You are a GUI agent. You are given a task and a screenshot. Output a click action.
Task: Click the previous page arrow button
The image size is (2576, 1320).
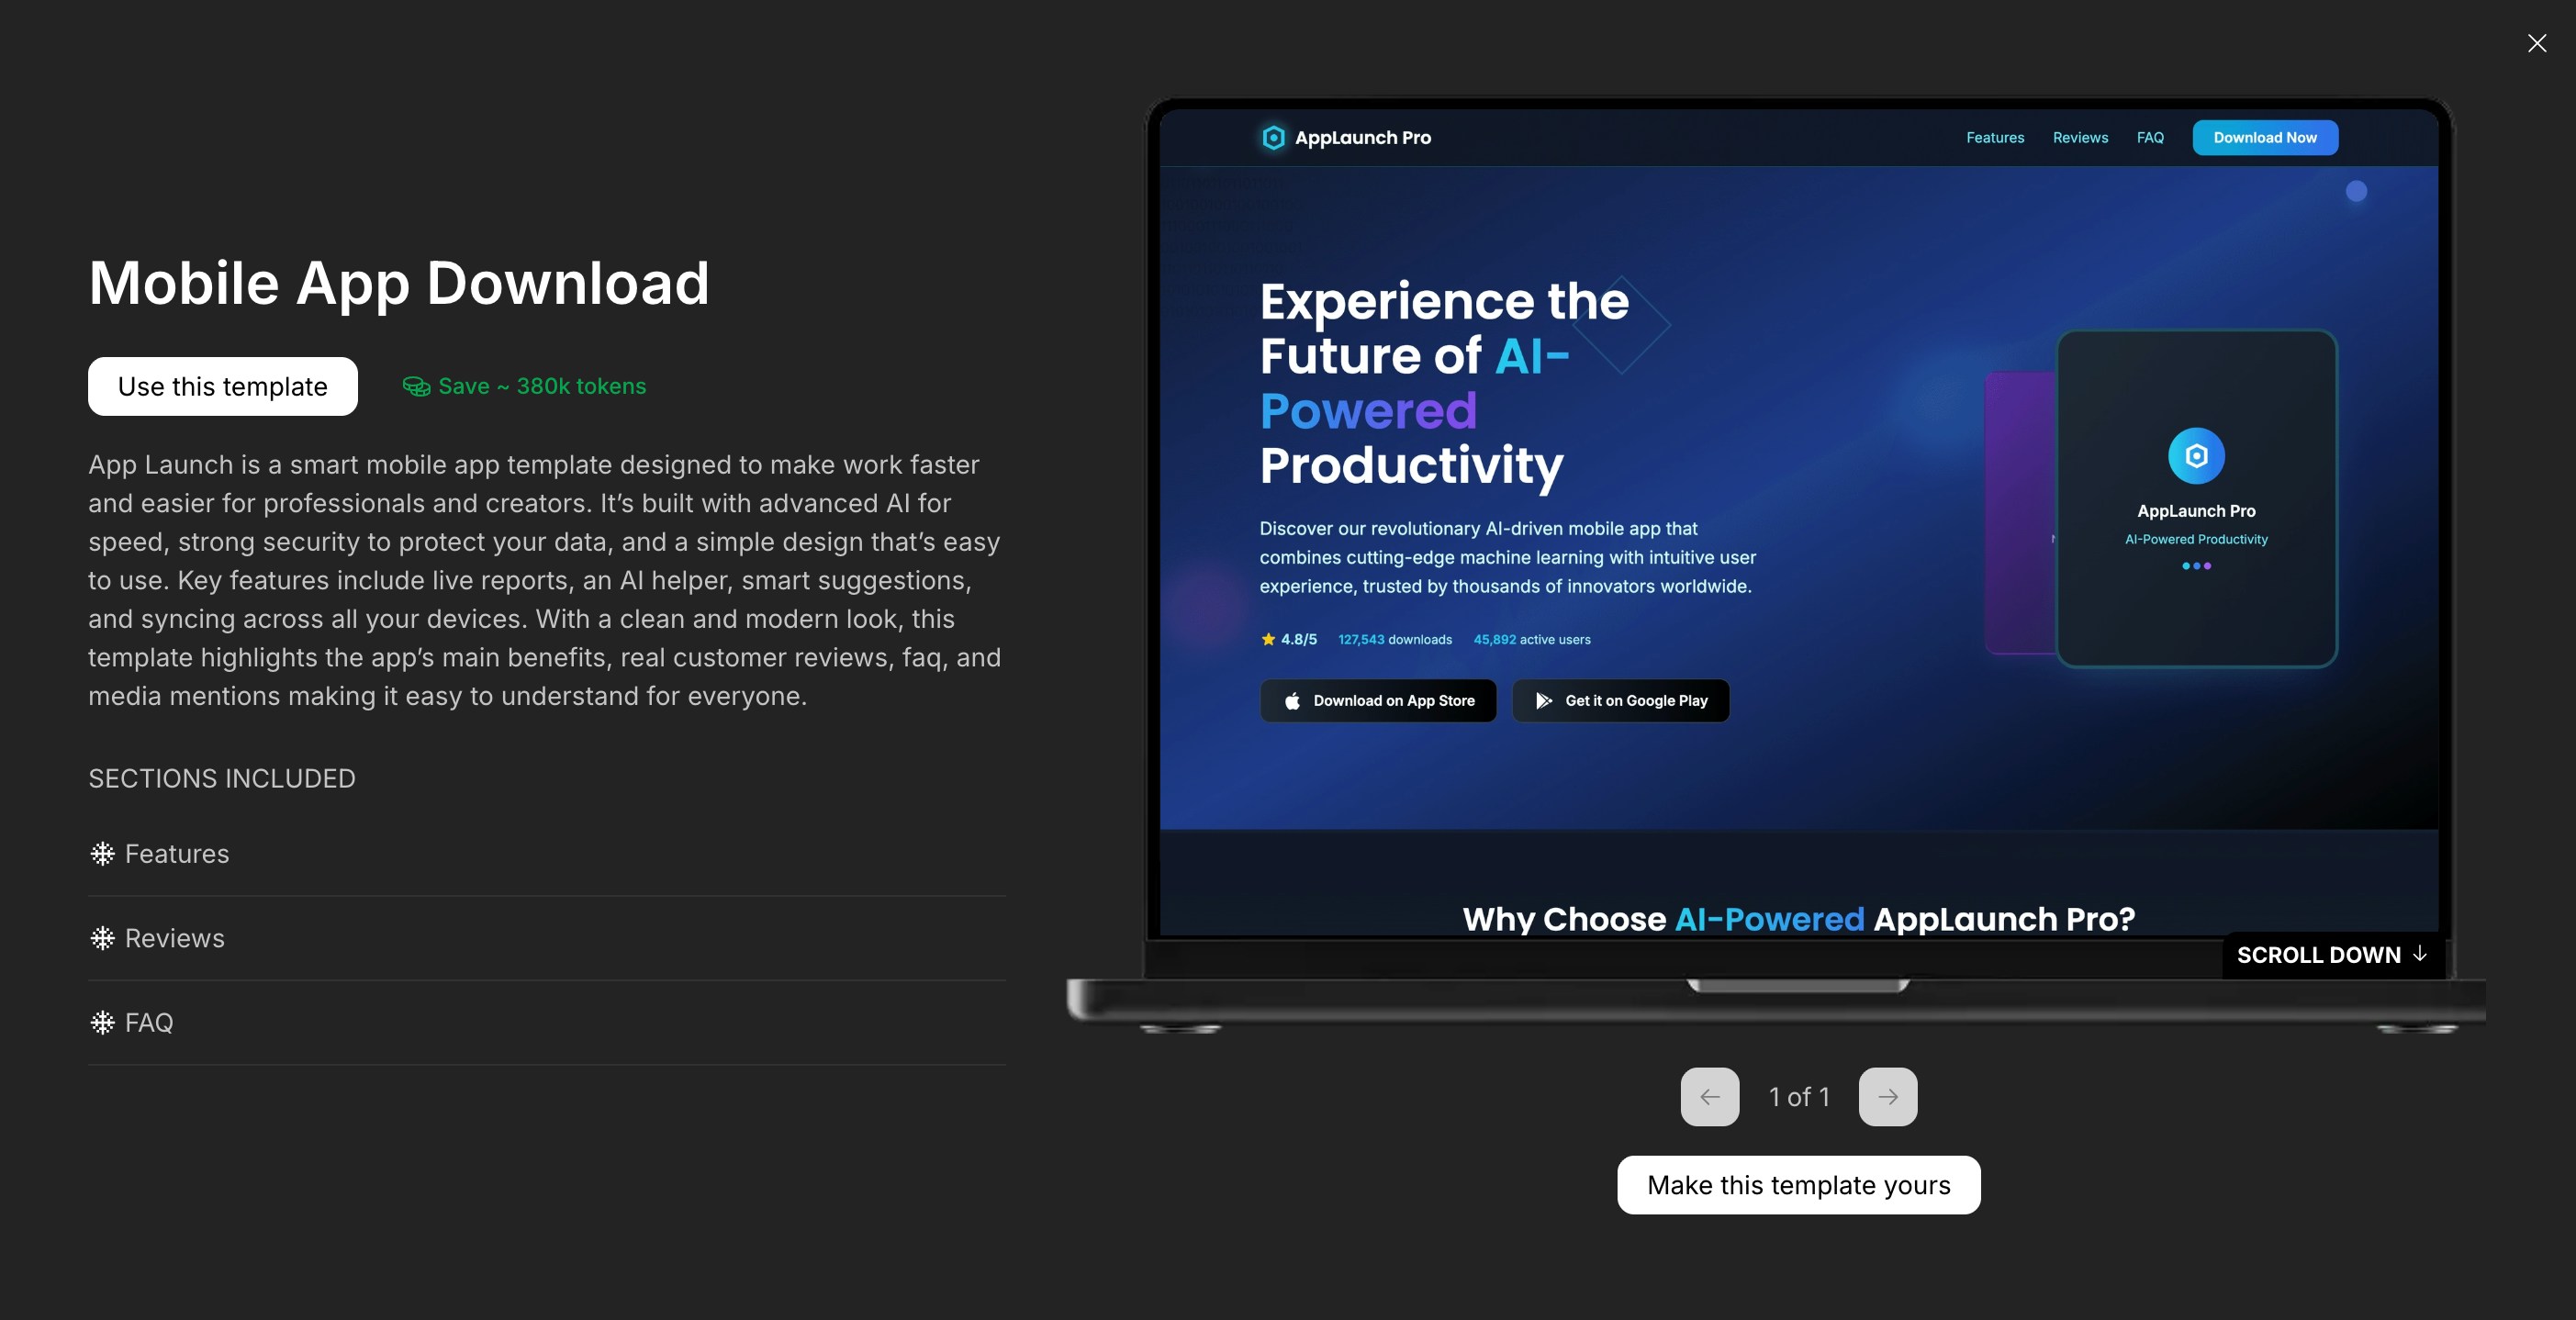pos(1709,1097)
